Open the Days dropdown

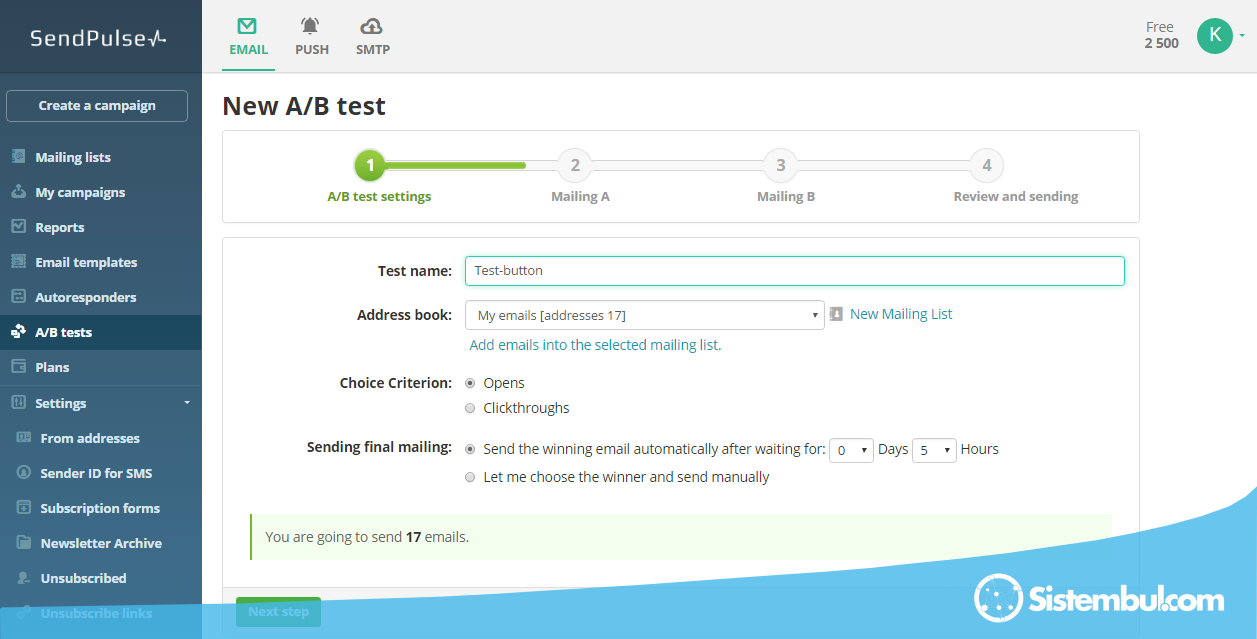(x=851, y=451)
